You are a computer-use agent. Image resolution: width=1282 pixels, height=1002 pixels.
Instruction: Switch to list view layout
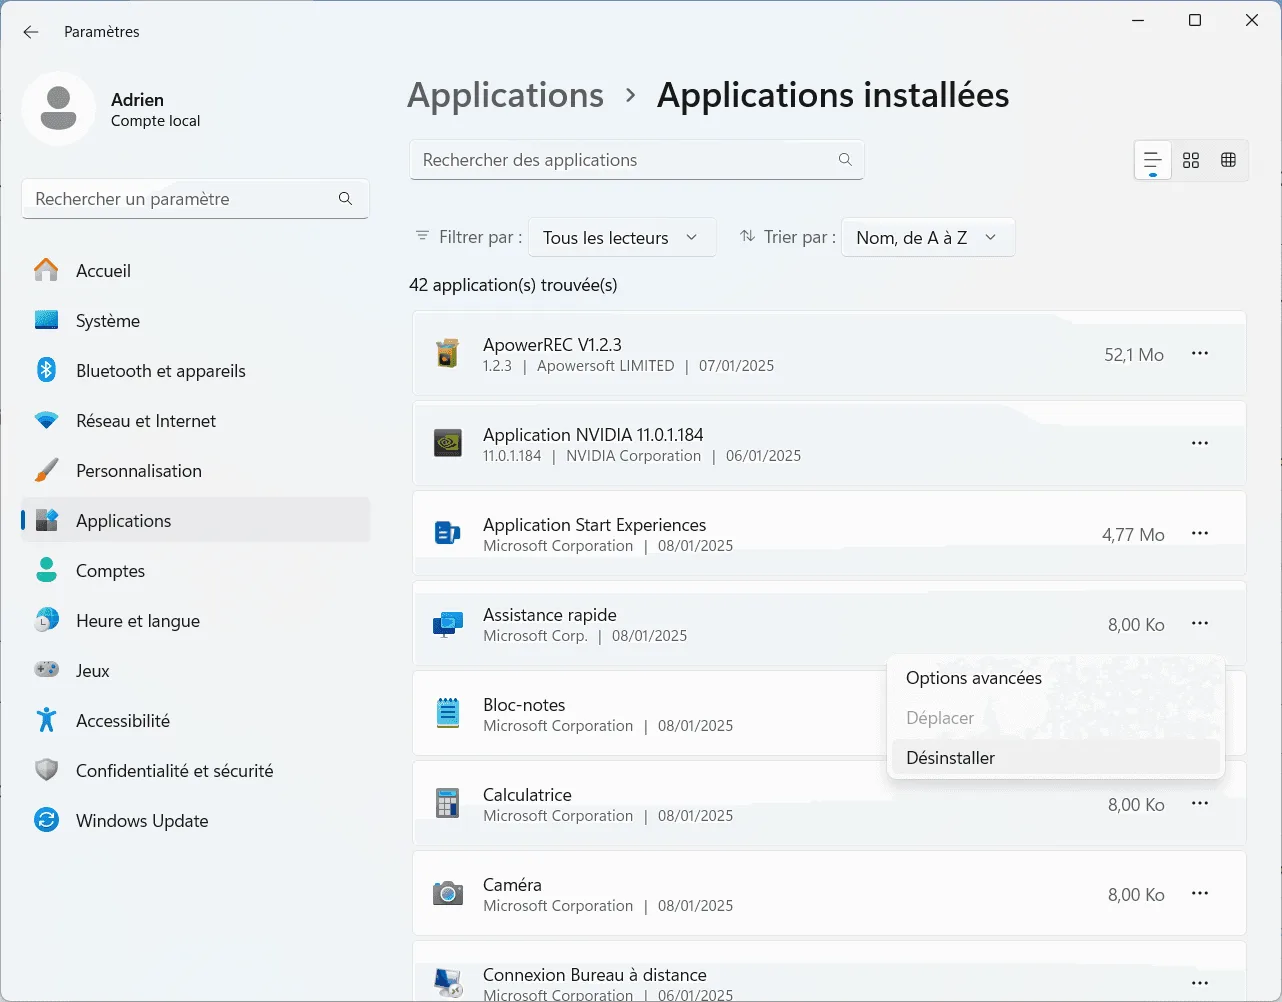[x=1152, y=160]
